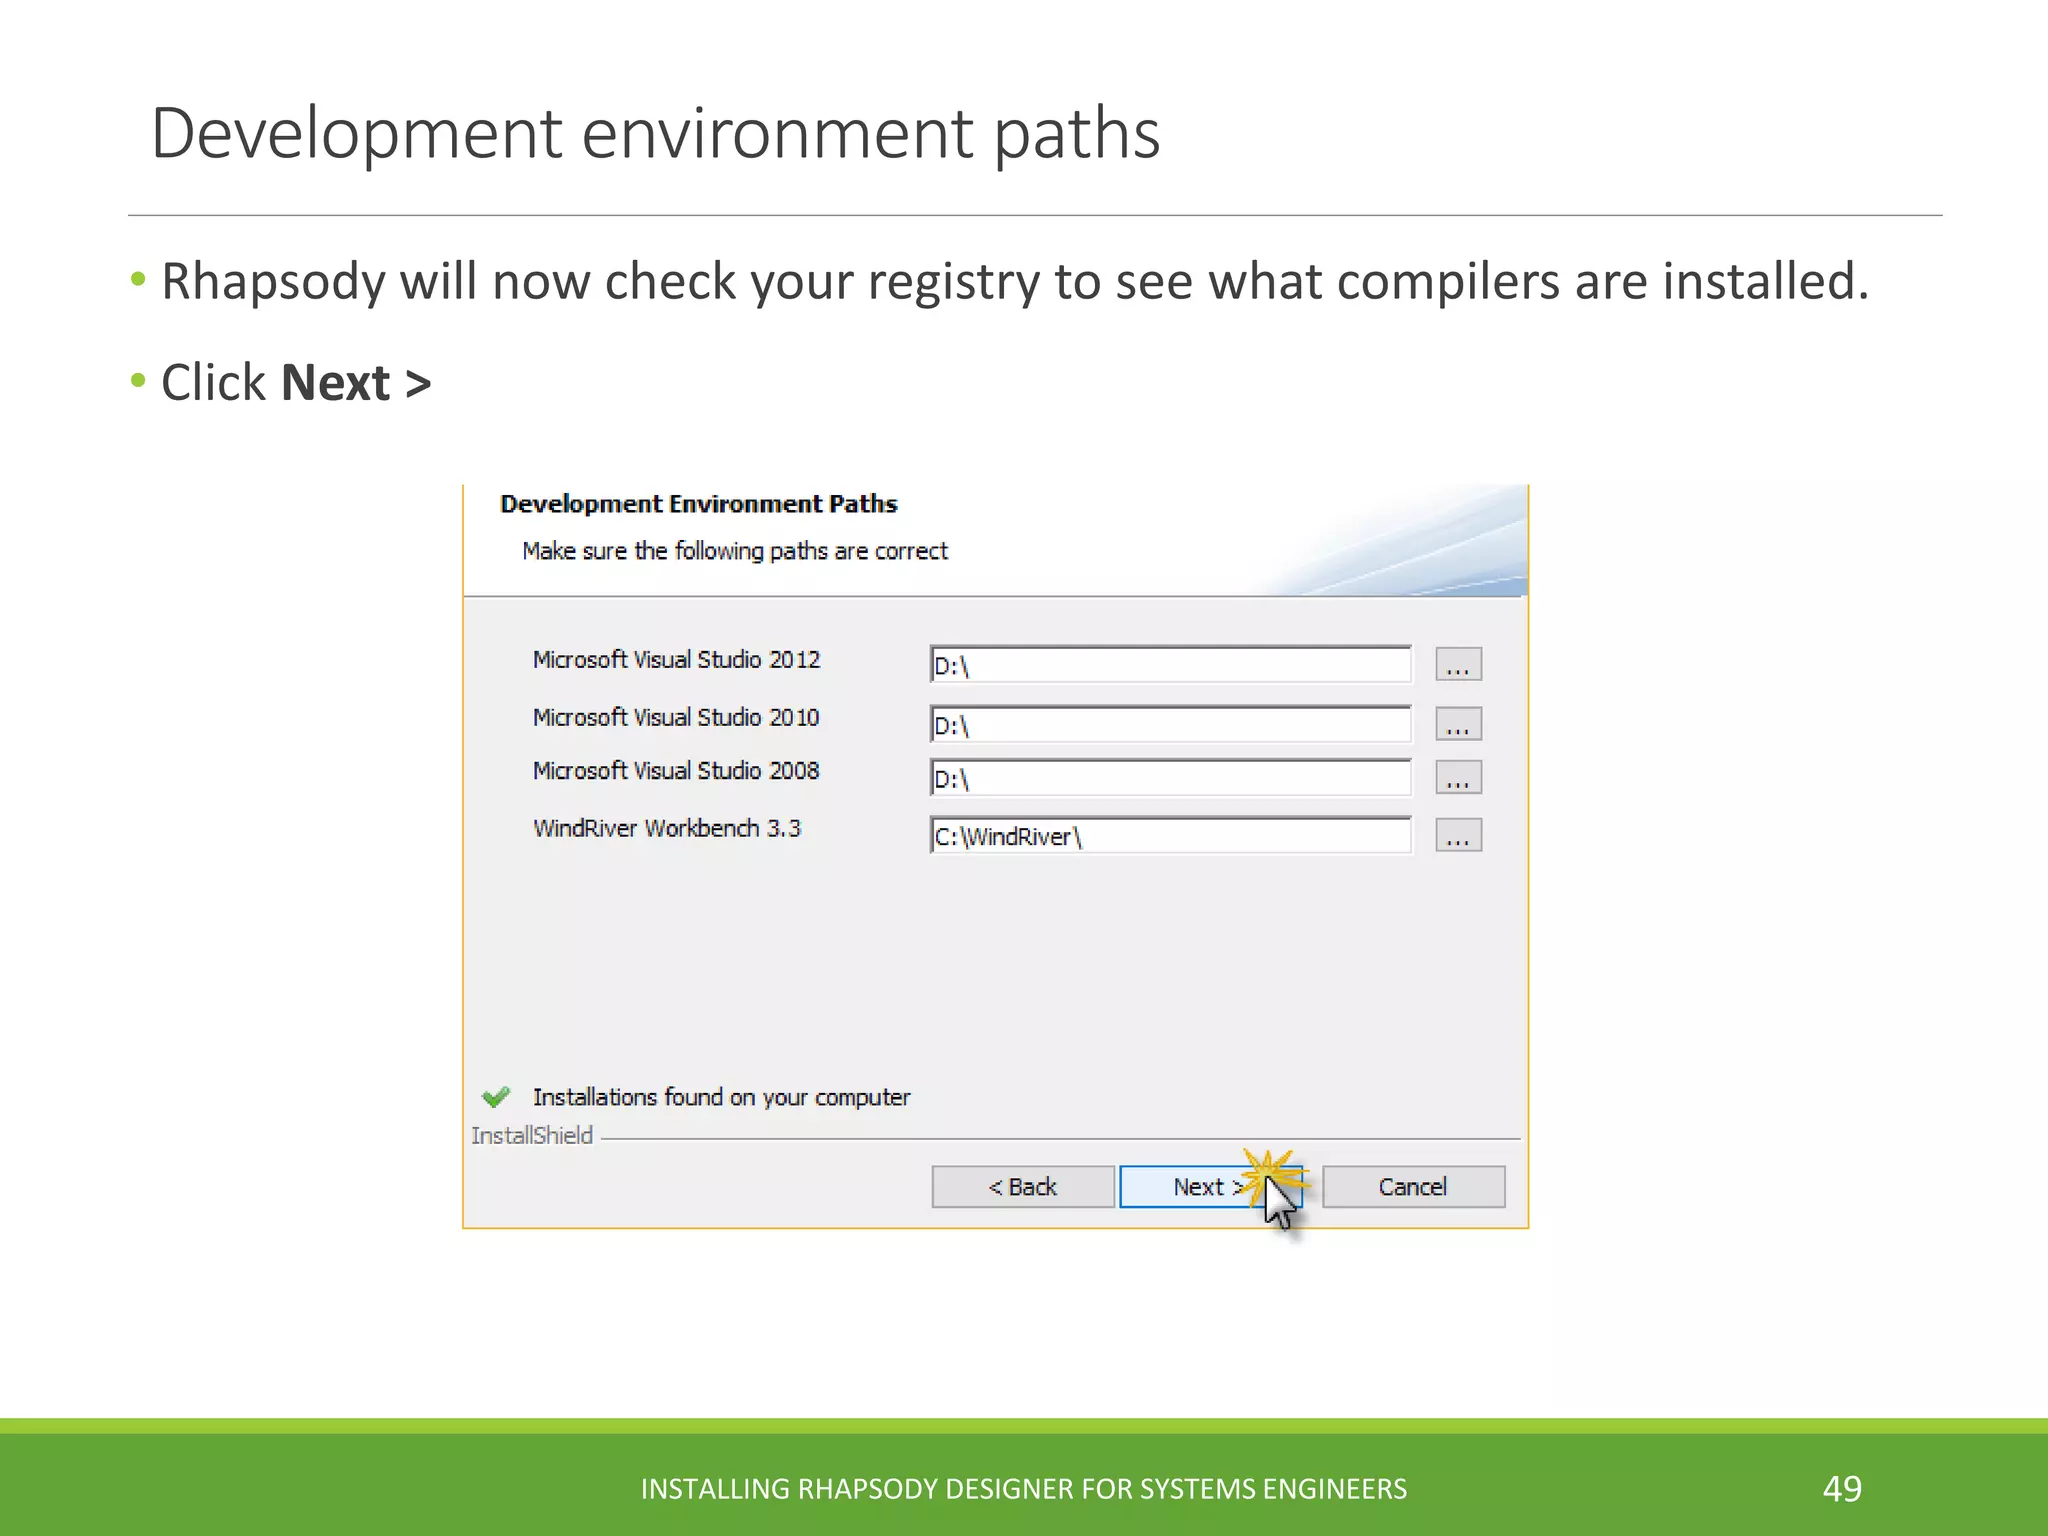Browse for WindRiver Workbench 3.3 path
Image resolution: width=2048 pixels, height=1536 pixels.
coord(1458,835)
